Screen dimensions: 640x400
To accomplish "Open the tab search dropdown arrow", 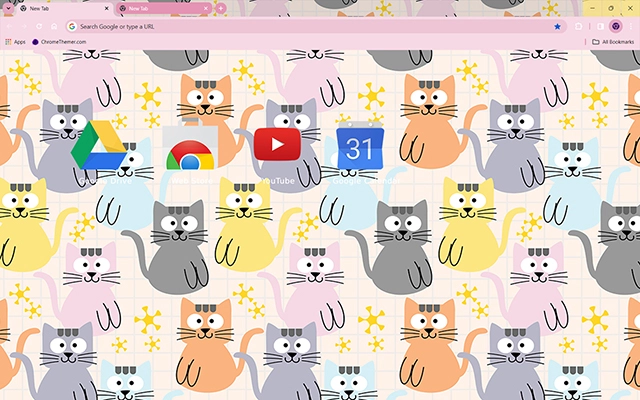I will pos(8,8).
